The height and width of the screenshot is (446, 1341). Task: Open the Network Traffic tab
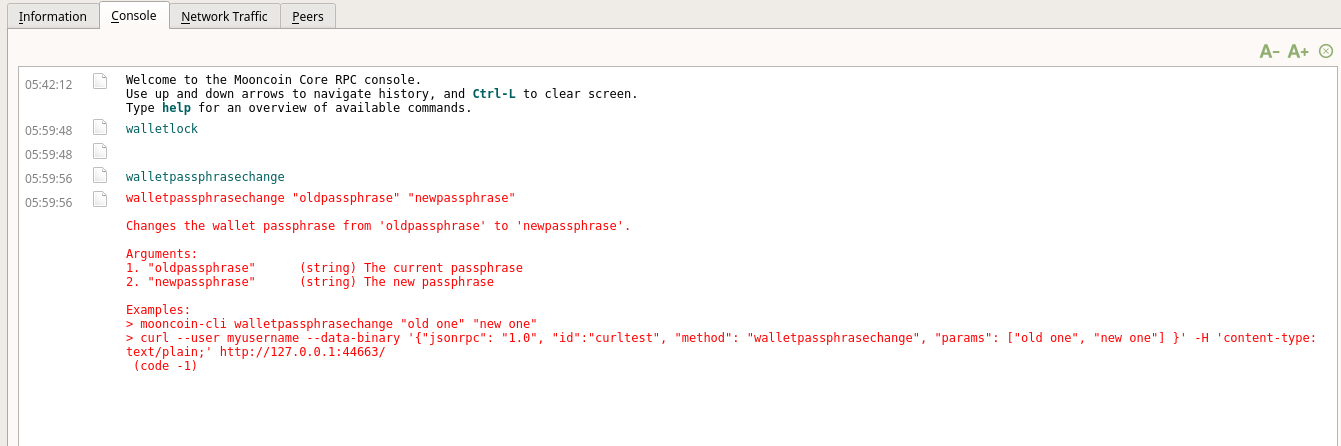click(224, 16)
